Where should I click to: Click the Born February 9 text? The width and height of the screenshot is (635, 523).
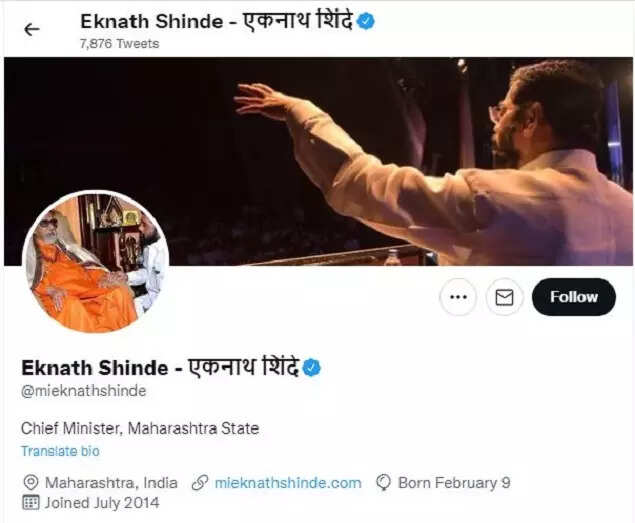pyautogui.click(x=454, y=483)
